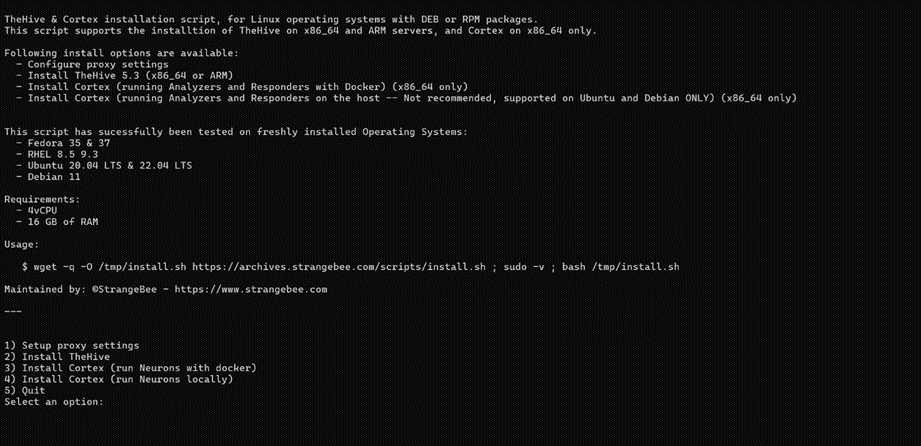Click the '4vCPU' requirement line

click(42, 210)
